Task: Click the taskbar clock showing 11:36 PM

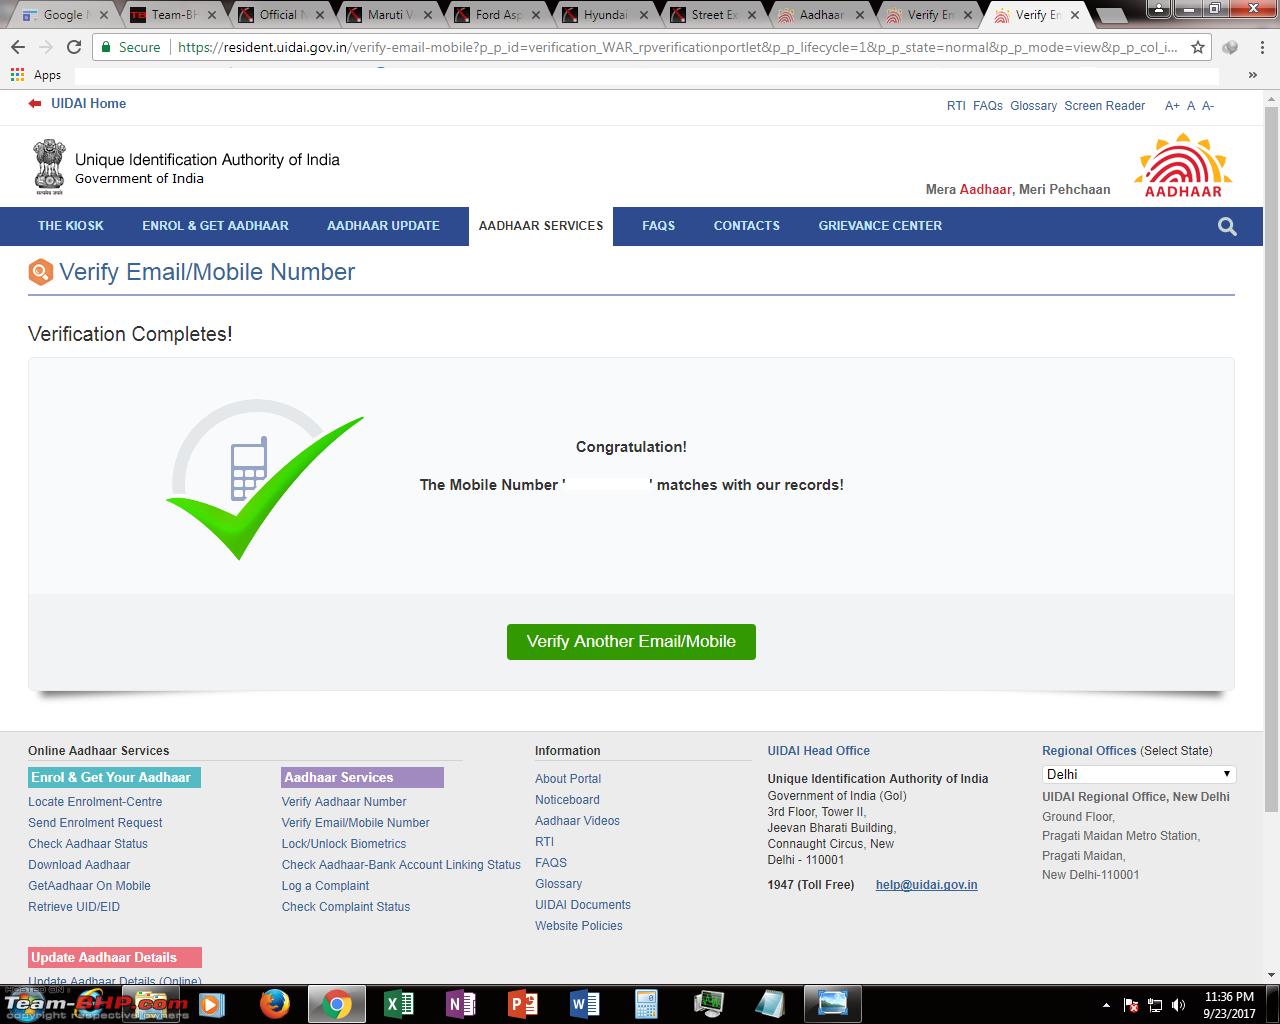Action: (x=1229, y=1005)
